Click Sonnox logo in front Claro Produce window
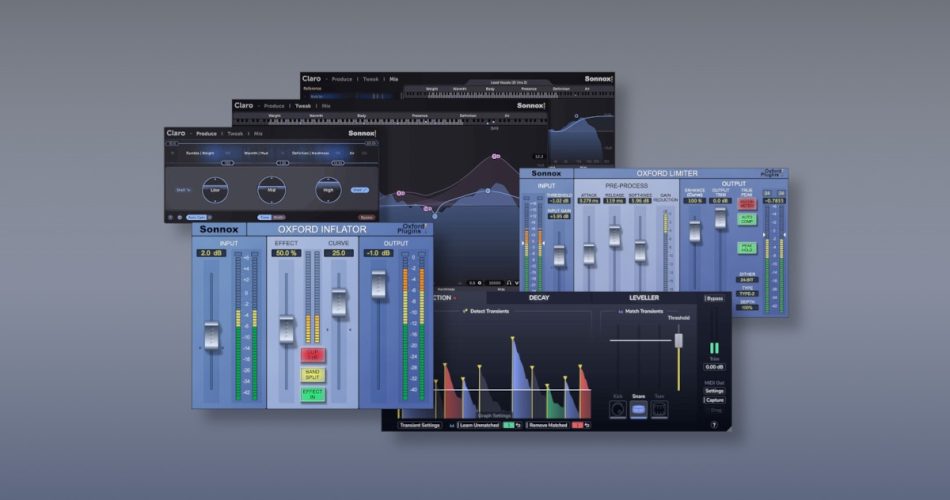 pos(362,133)
